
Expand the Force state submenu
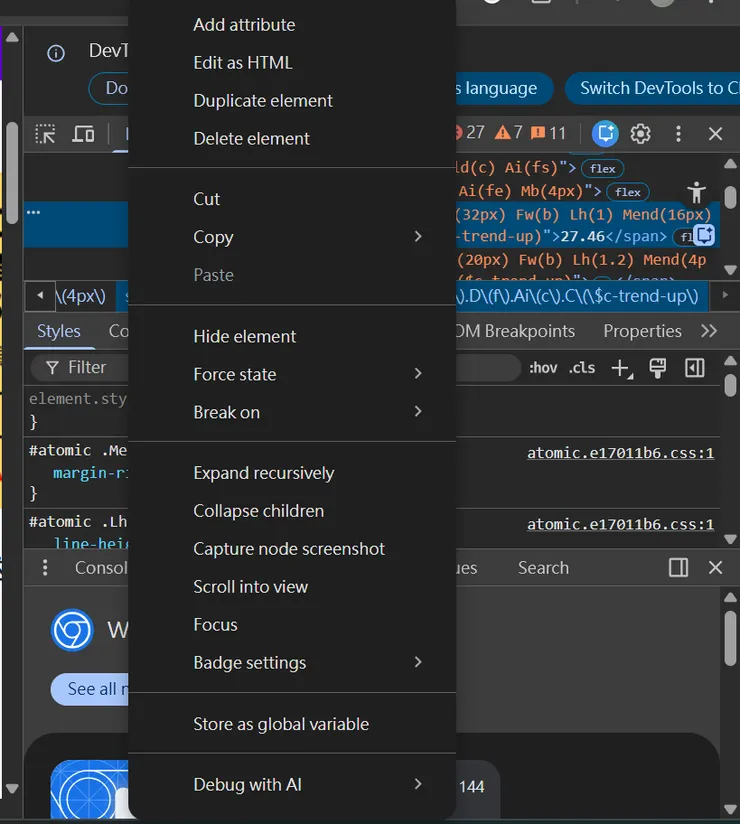pyautogui.click(x=292, y=374)
